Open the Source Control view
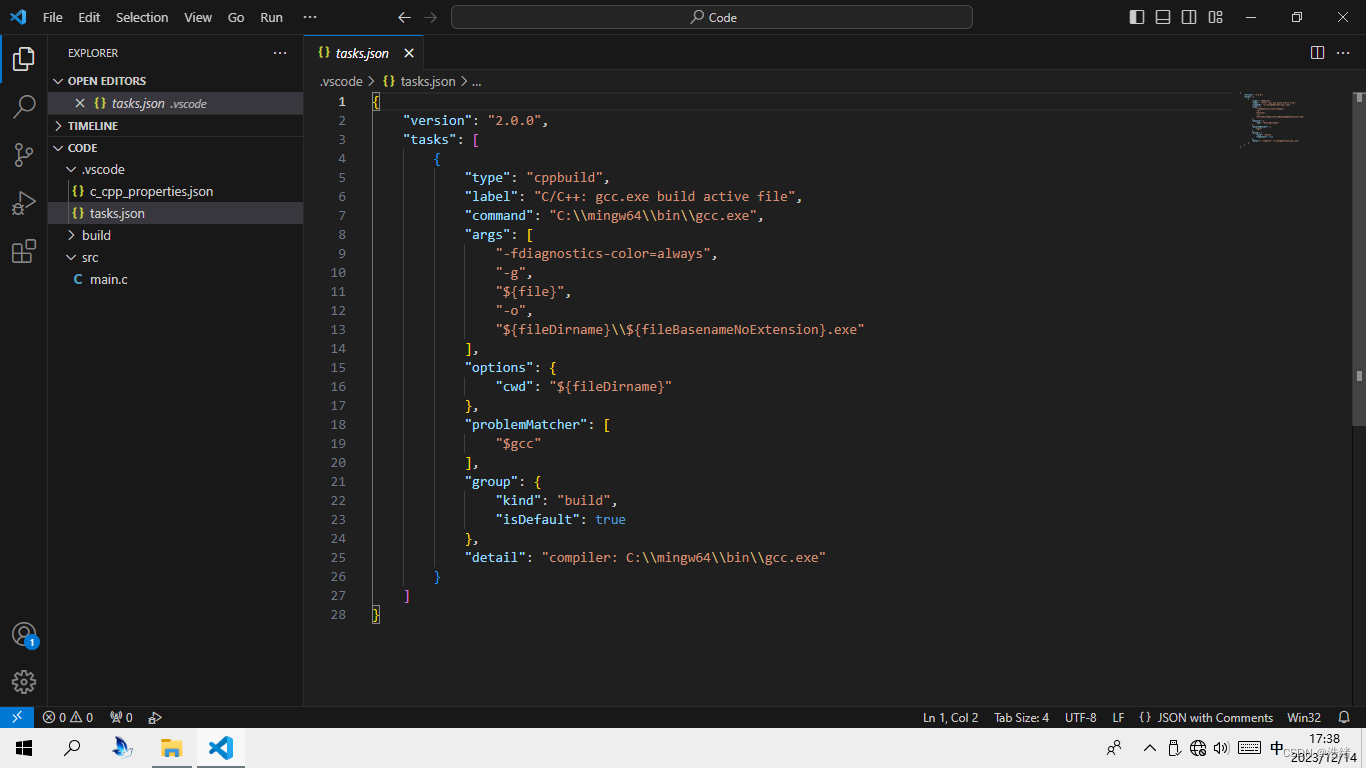The width and height of the screenshot is (1366, 768). (24, 155)
